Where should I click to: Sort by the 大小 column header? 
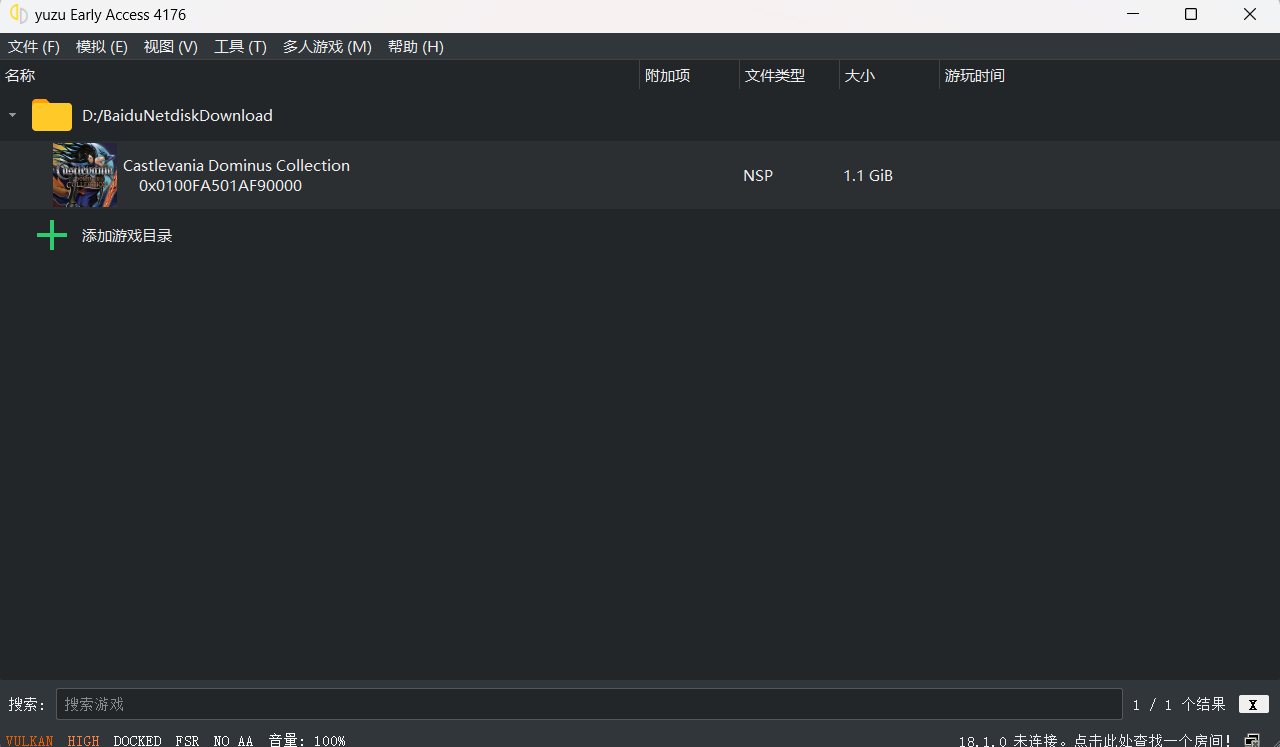point(889,76)
